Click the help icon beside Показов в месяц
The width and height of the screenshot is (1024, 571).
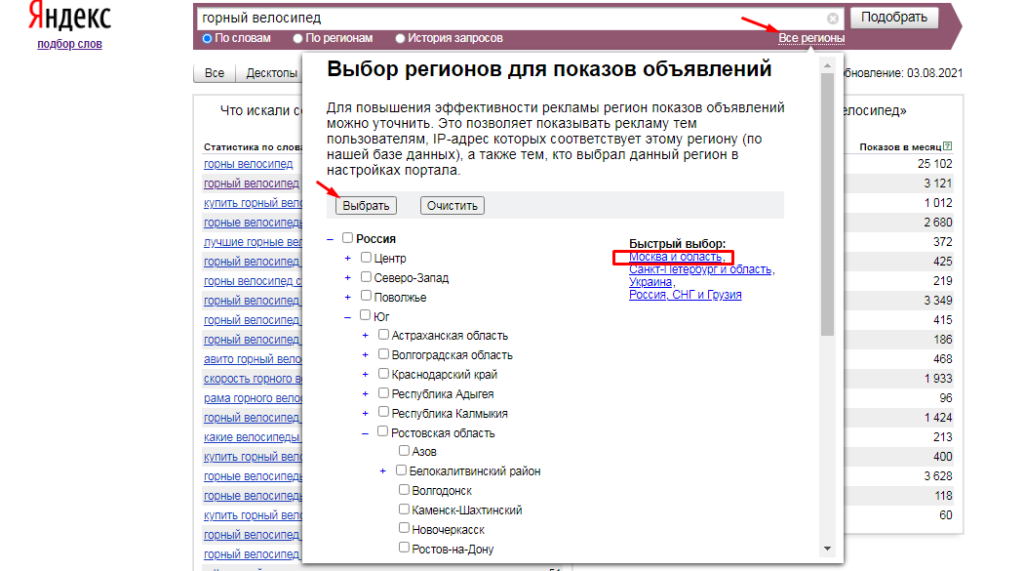point(948,146)
